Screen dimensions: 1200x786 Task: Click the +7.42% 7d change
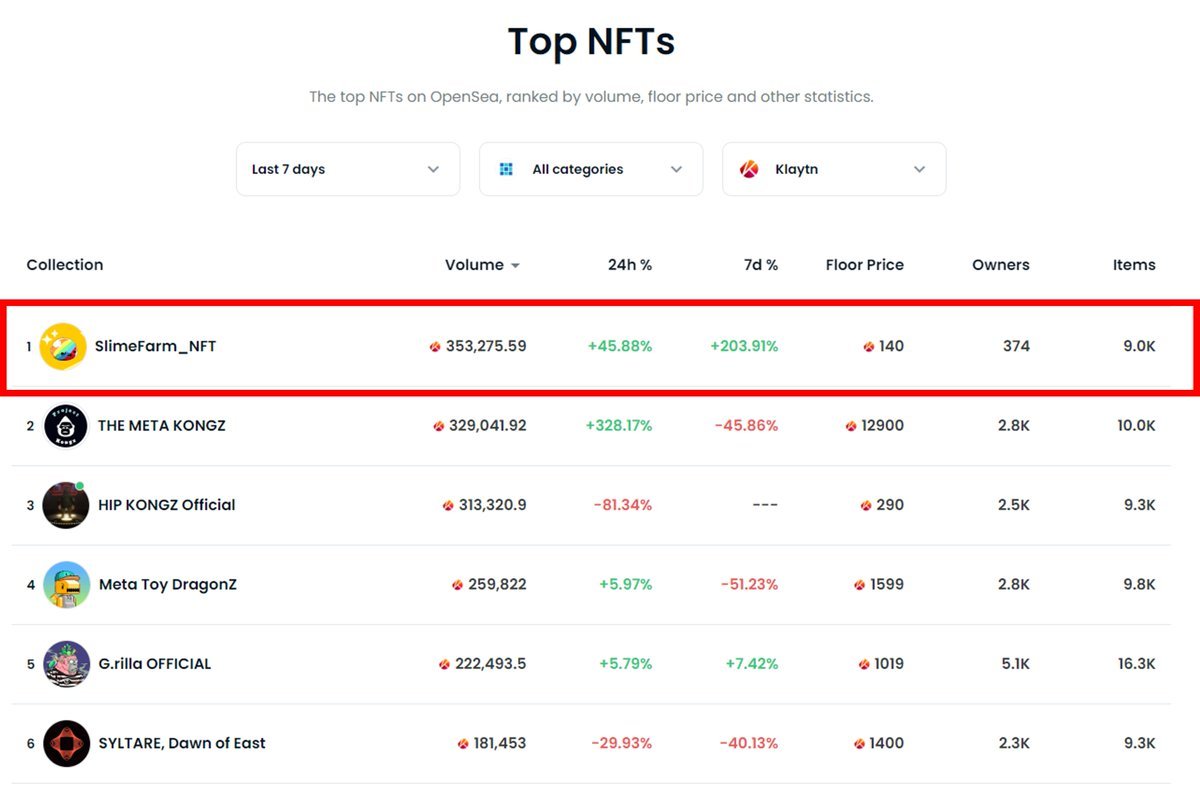point(752,663)
